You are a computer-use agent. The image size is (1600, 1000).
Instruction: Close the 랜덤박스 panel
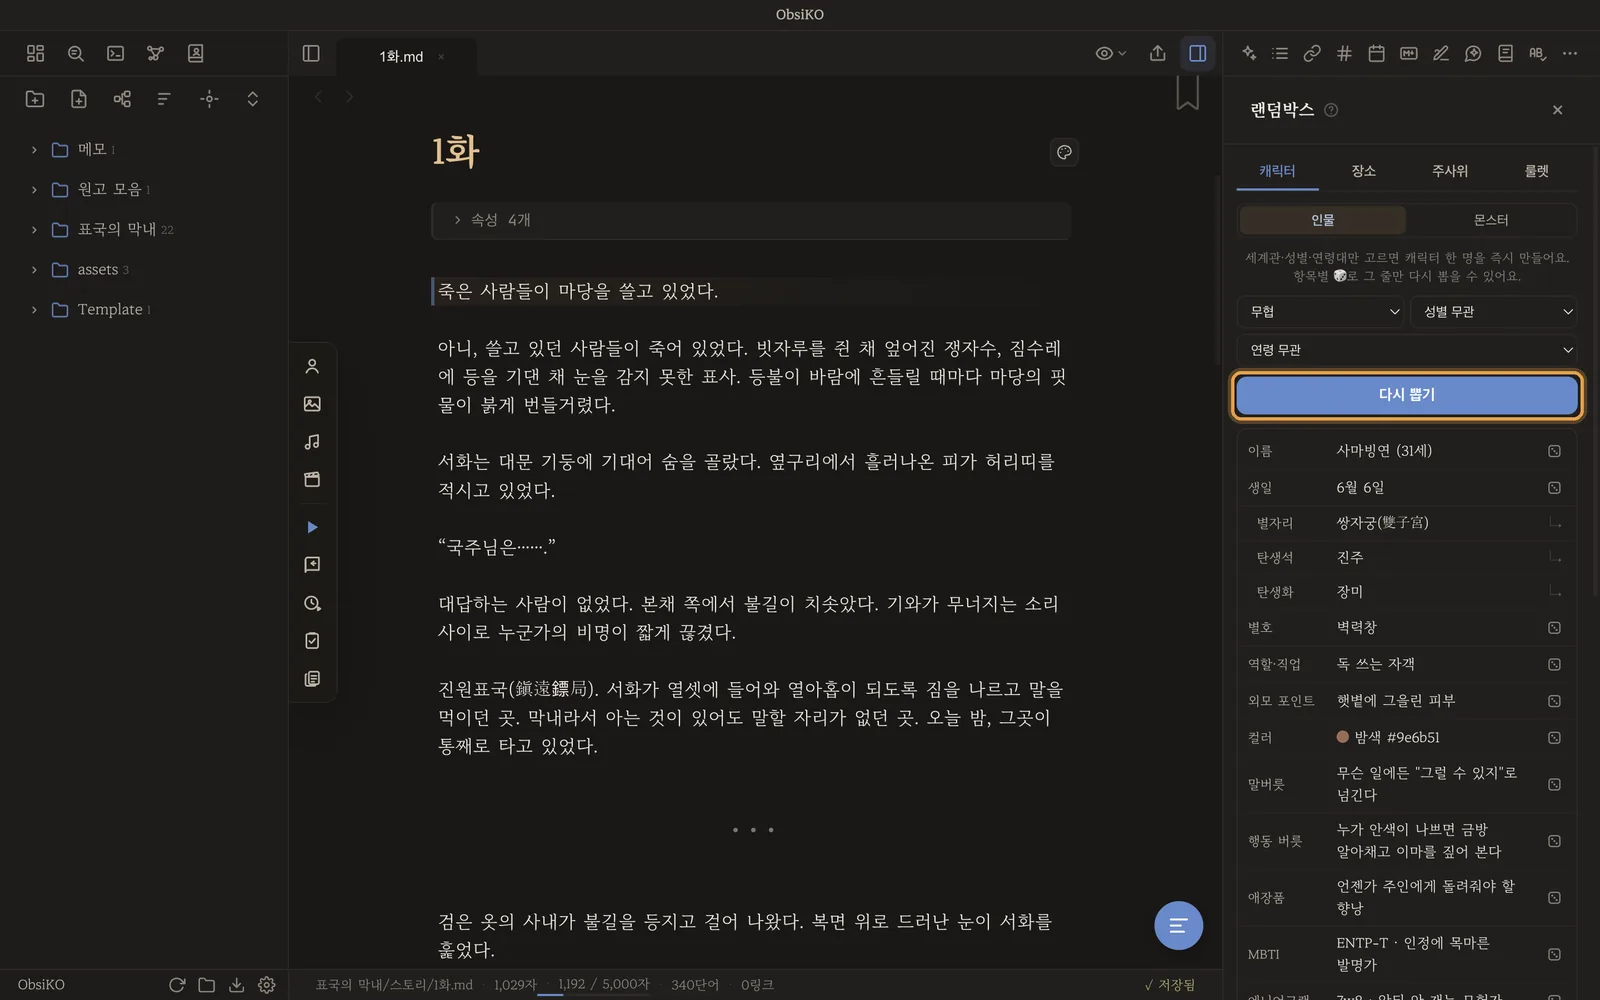click(1557, 110)
